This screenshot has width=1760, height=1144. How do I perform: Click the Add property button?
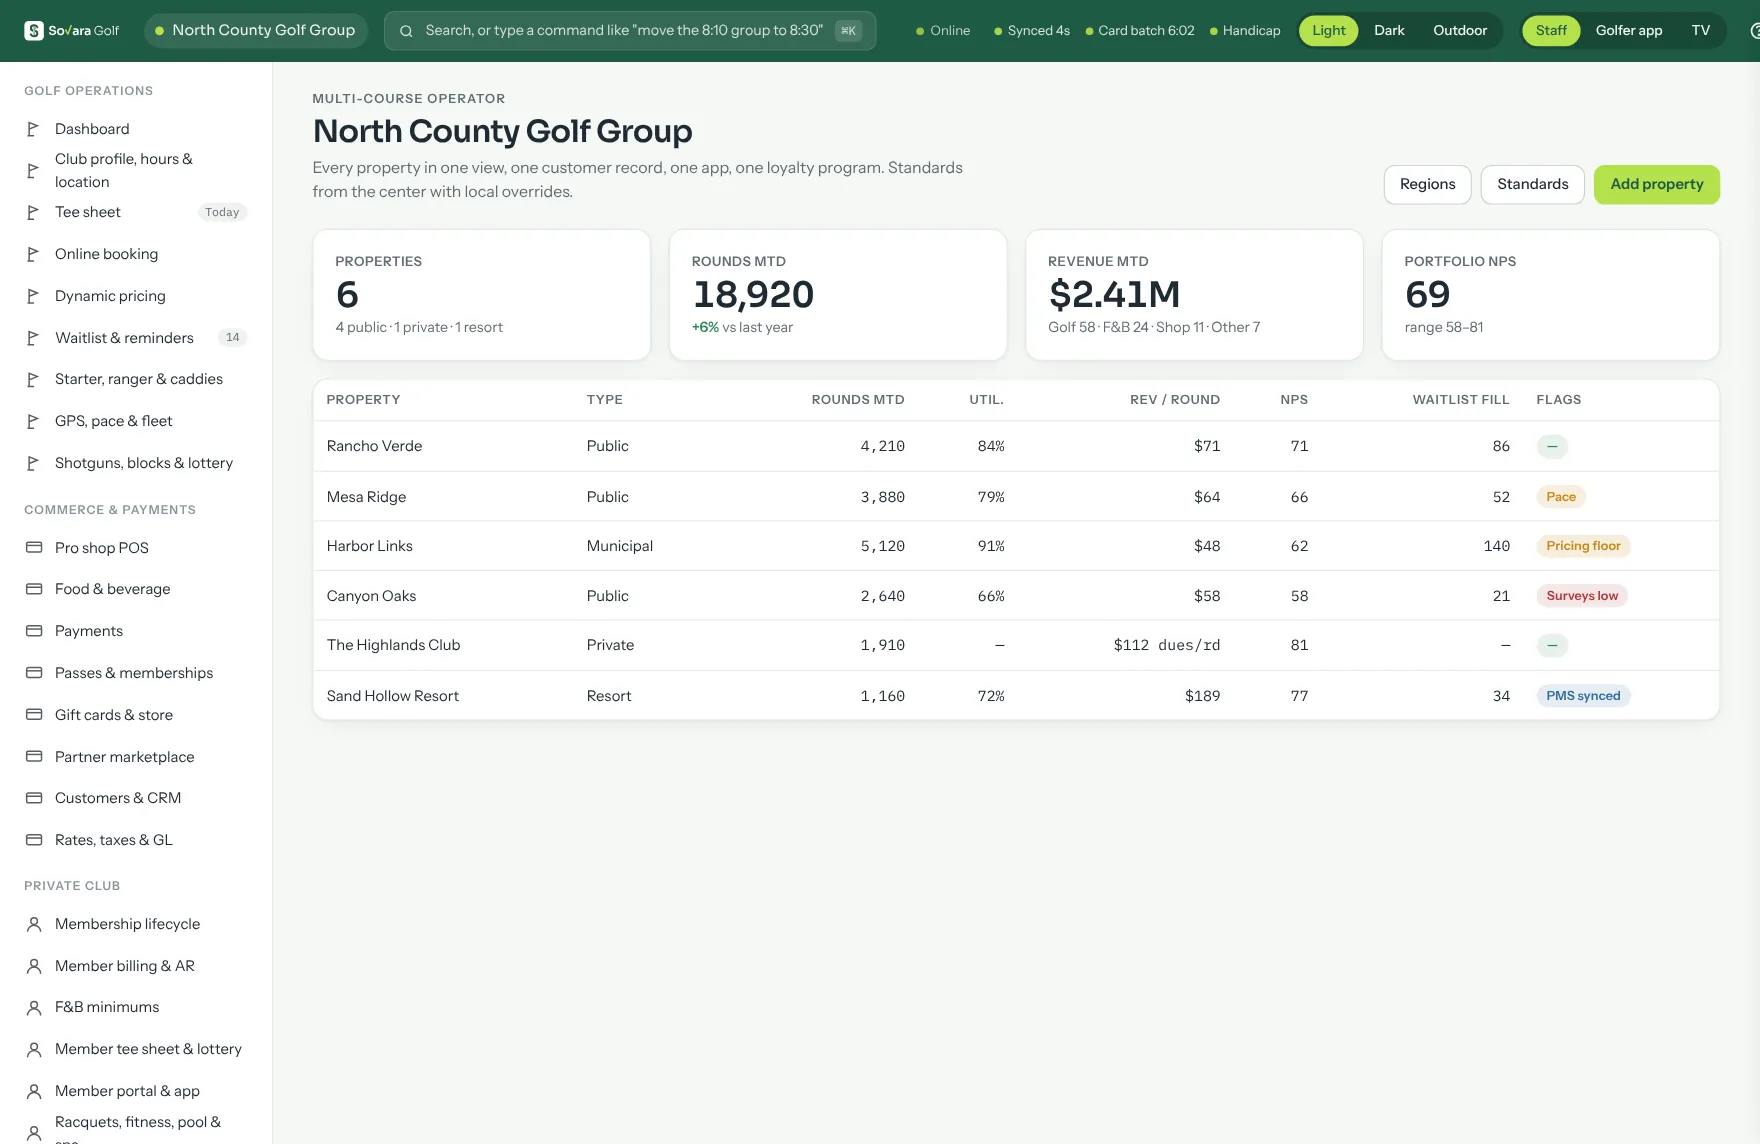coord(1656,185)
